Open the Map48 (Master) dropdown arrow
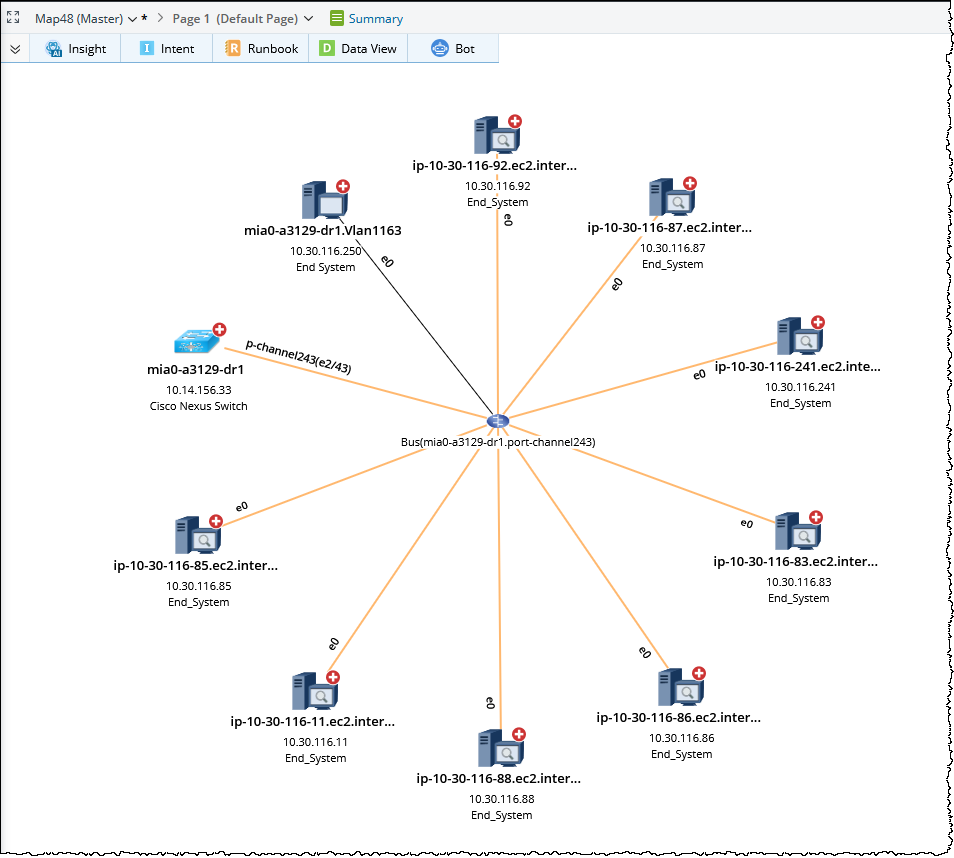 coord(132,19)
